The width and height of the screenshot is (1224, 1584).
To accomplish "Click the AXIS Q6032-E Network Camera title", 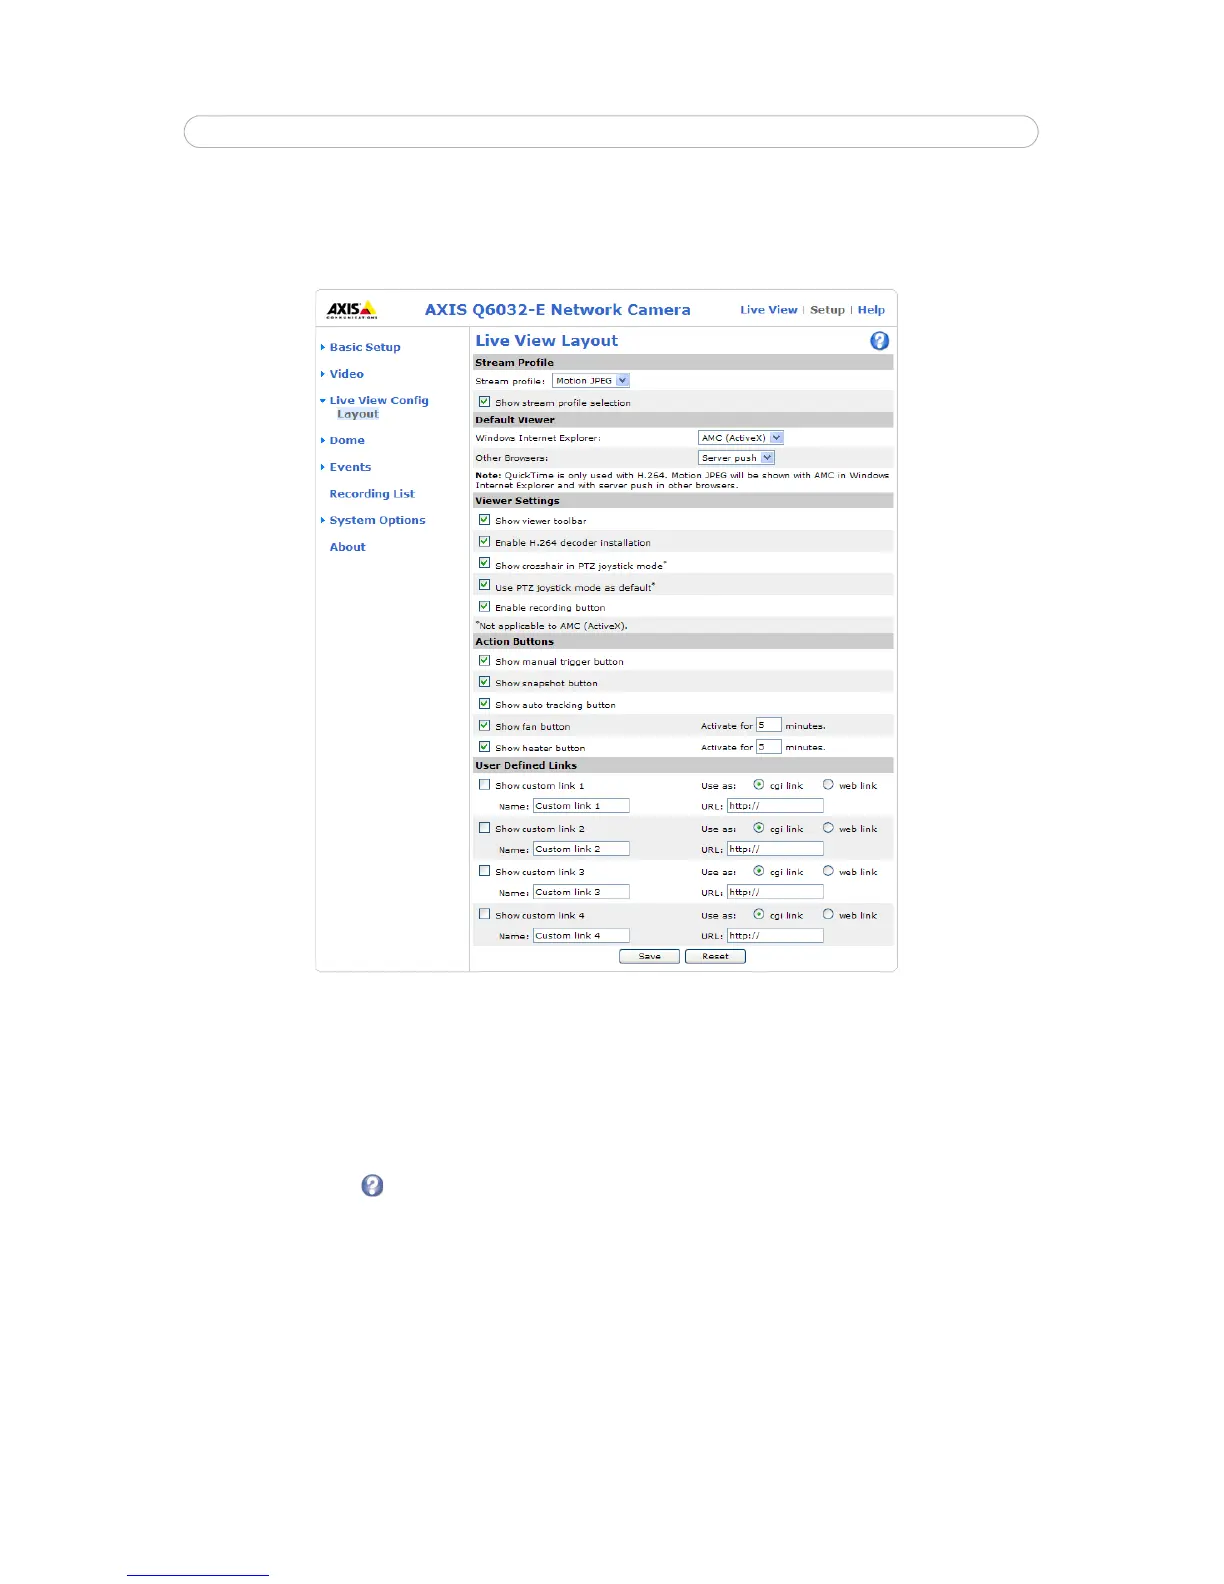I will tap(558, 310).
